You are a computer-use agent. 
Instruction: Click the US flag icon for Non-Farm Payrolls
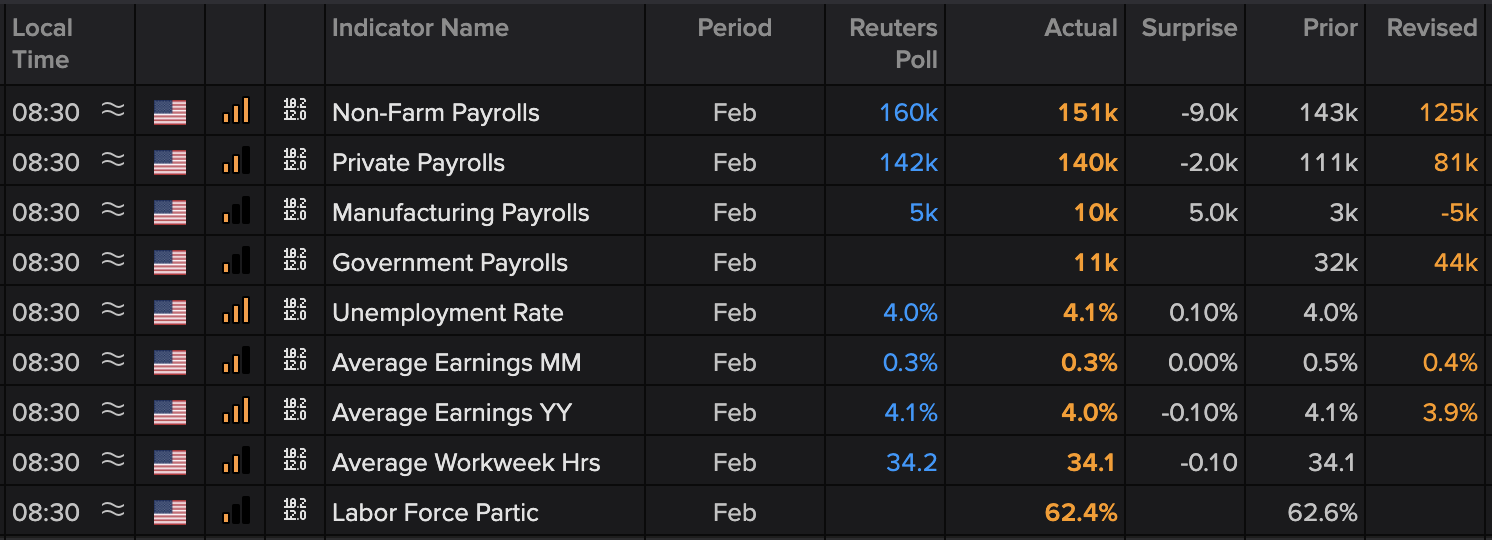tap(170, 112)
